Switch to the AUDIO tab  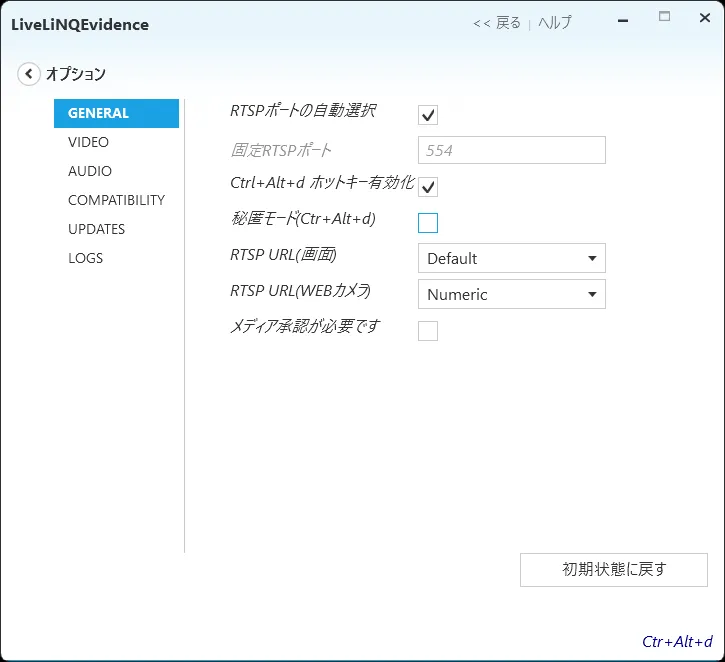pos(90,172)
